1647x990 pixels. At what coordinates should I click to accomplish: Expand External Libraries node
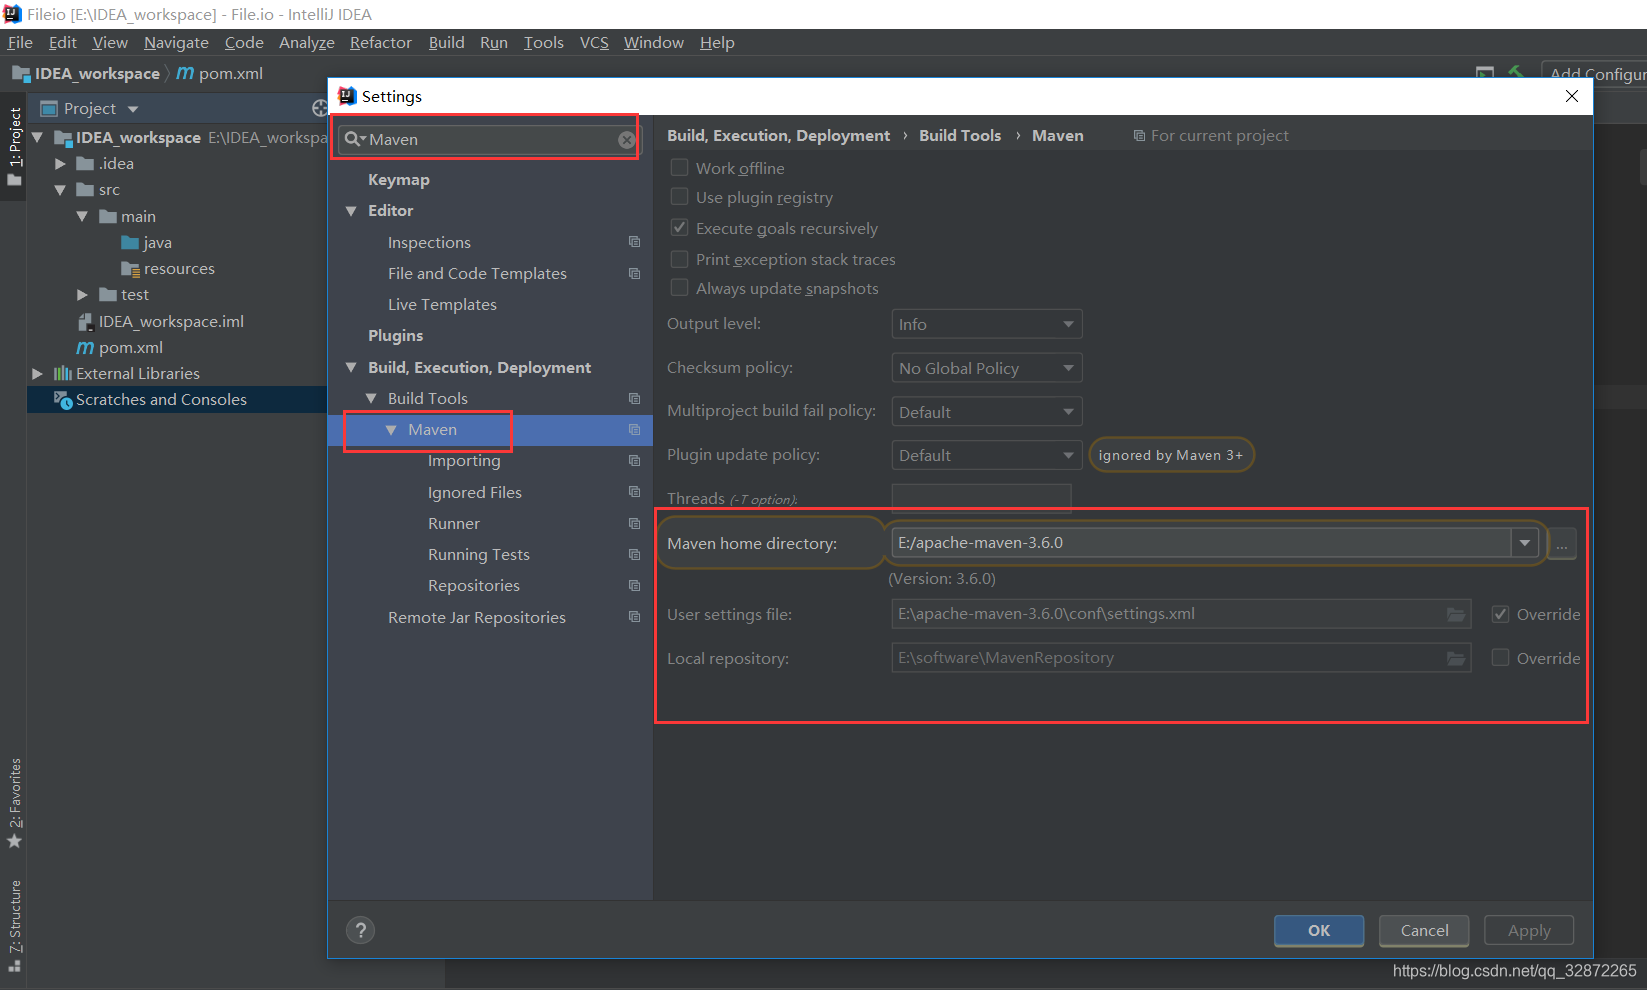pyautogui.click(x=38, y=373)
